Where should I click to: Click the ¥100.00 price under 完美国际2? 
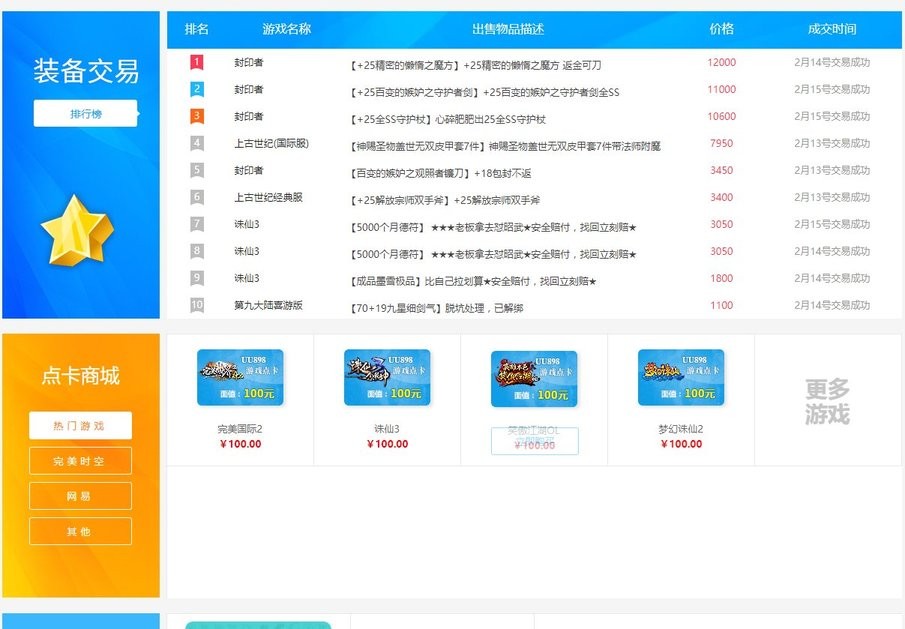point(243,444)
